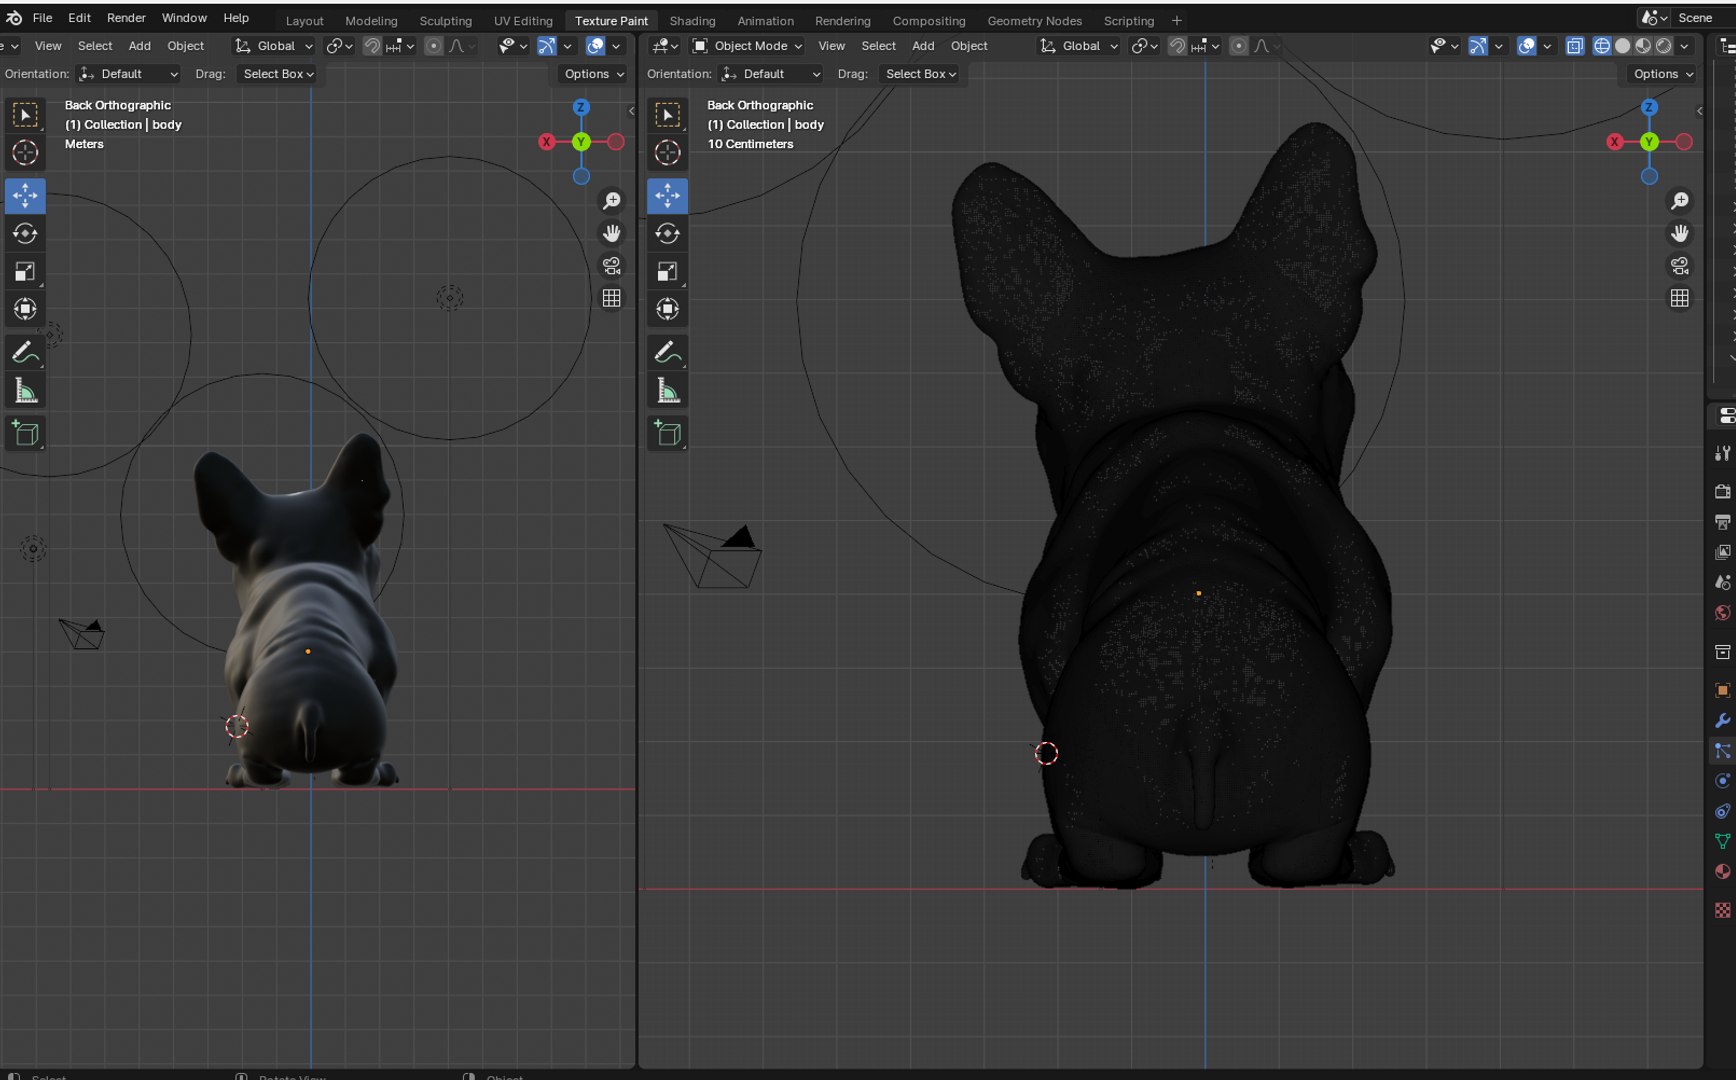Activate the Scale tool in left viewport

coord(25,272)
